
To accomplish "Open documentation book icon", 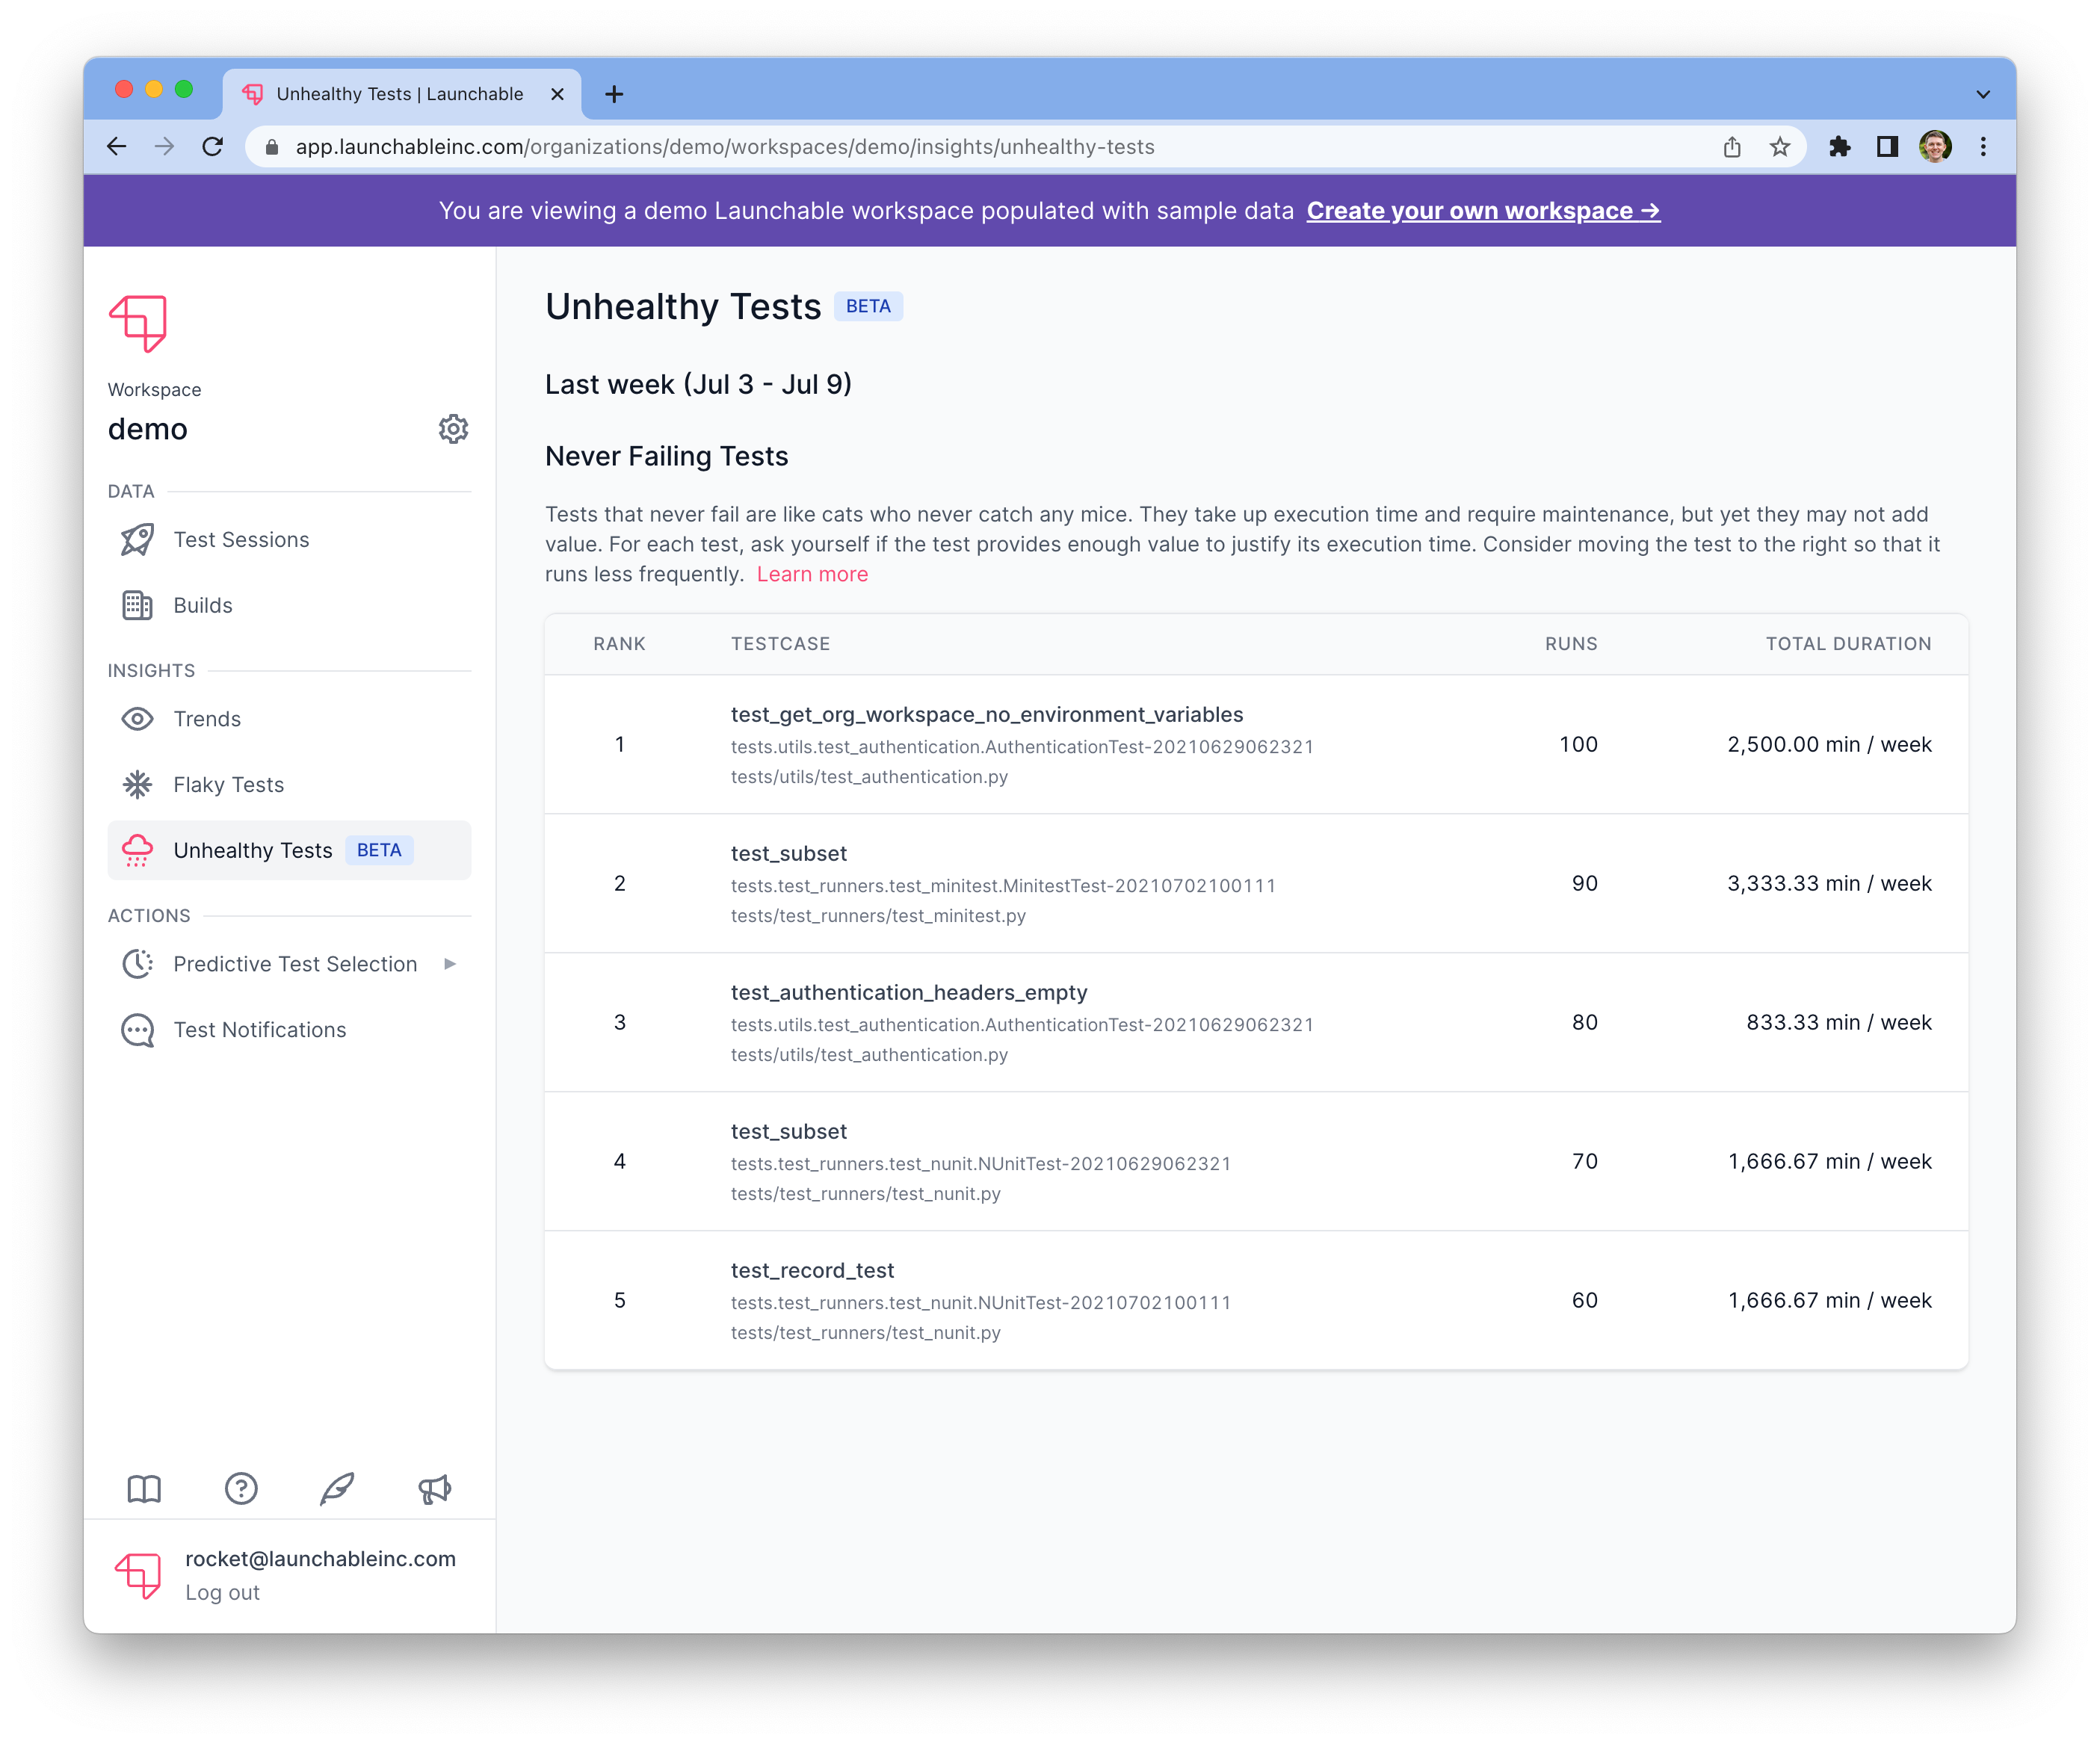I will 144,1489.
